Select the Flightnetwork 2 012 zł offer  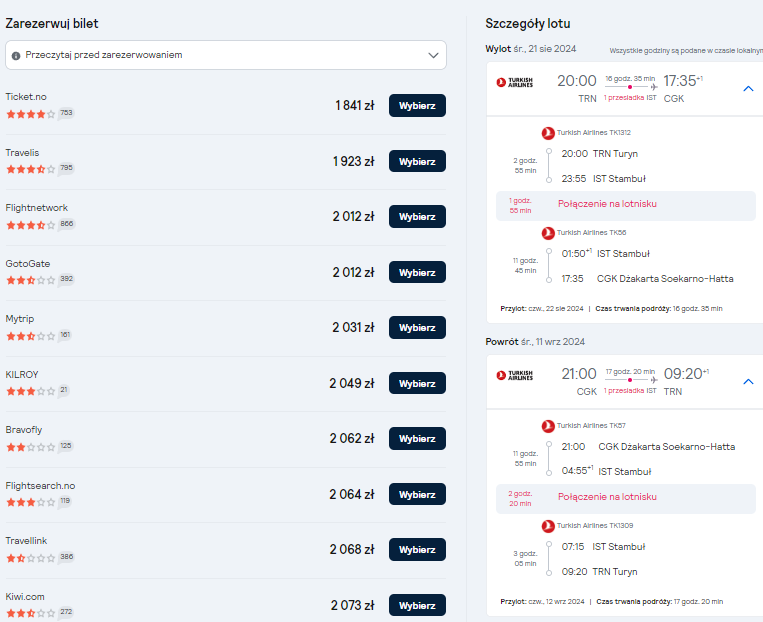(417, 217)
